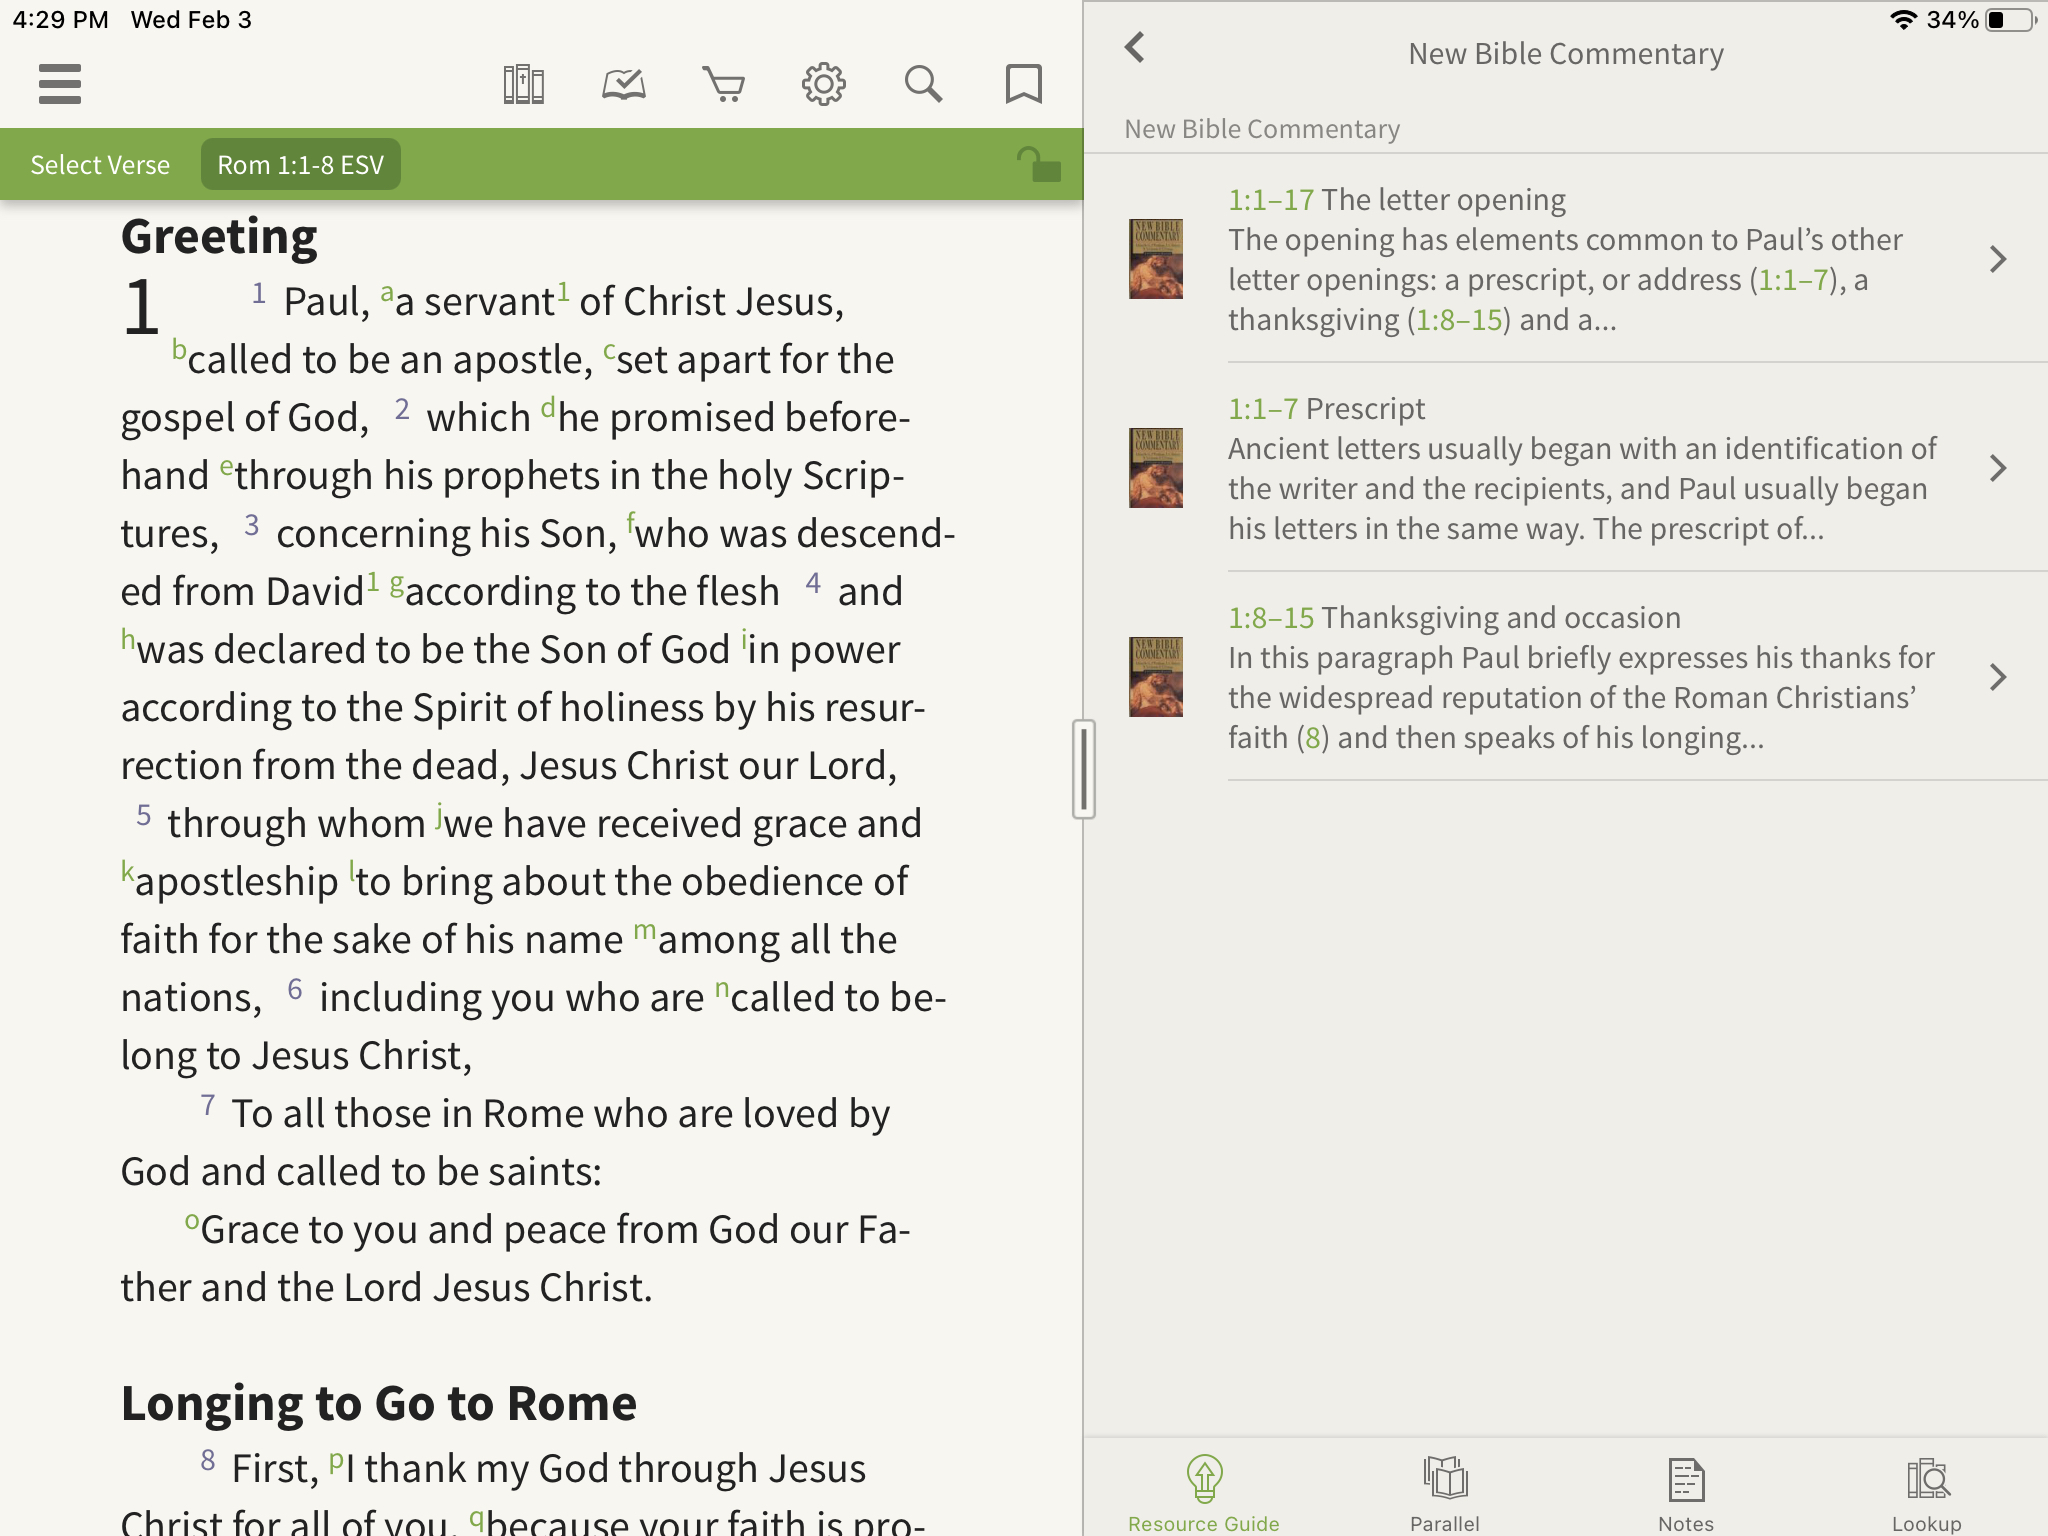Open the settings gear icon

(823, 84)
